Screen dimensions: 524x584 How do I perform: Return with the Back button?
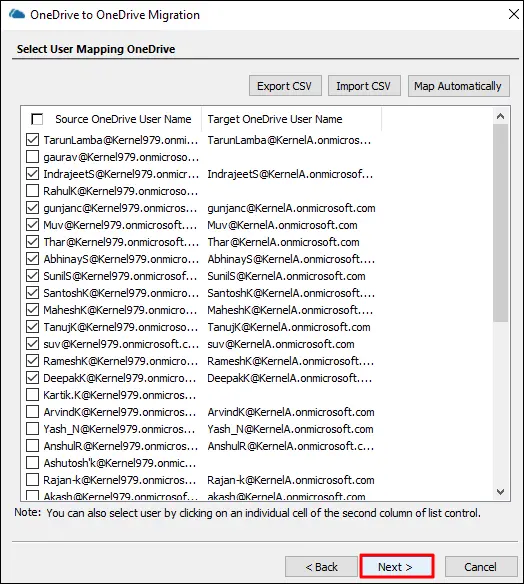(321, 567)
